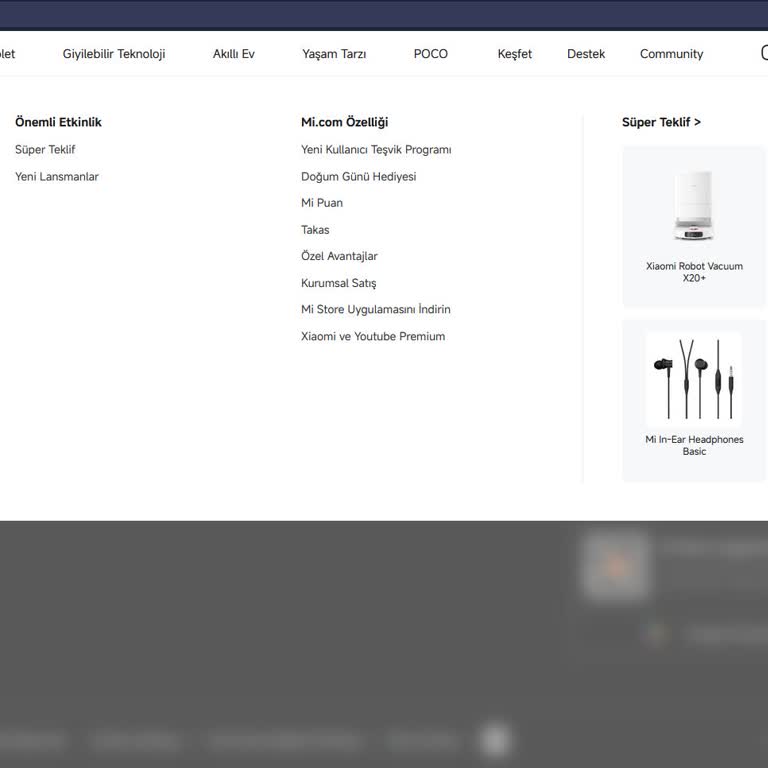The height and width of the screenshot is (768, 768).
Task: Open Özel Avantajlar link
Action: (x=339, y=256)
